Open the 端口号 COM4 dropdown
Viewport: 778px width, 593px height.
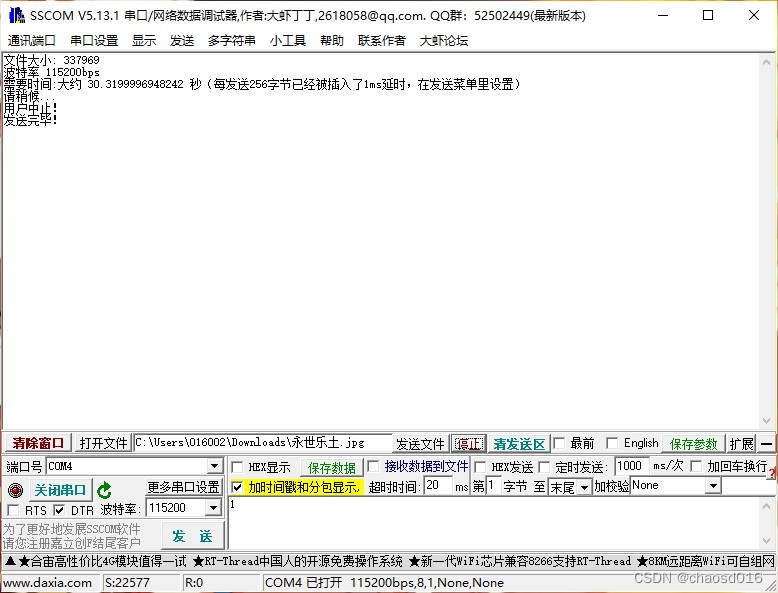point(214,466)
